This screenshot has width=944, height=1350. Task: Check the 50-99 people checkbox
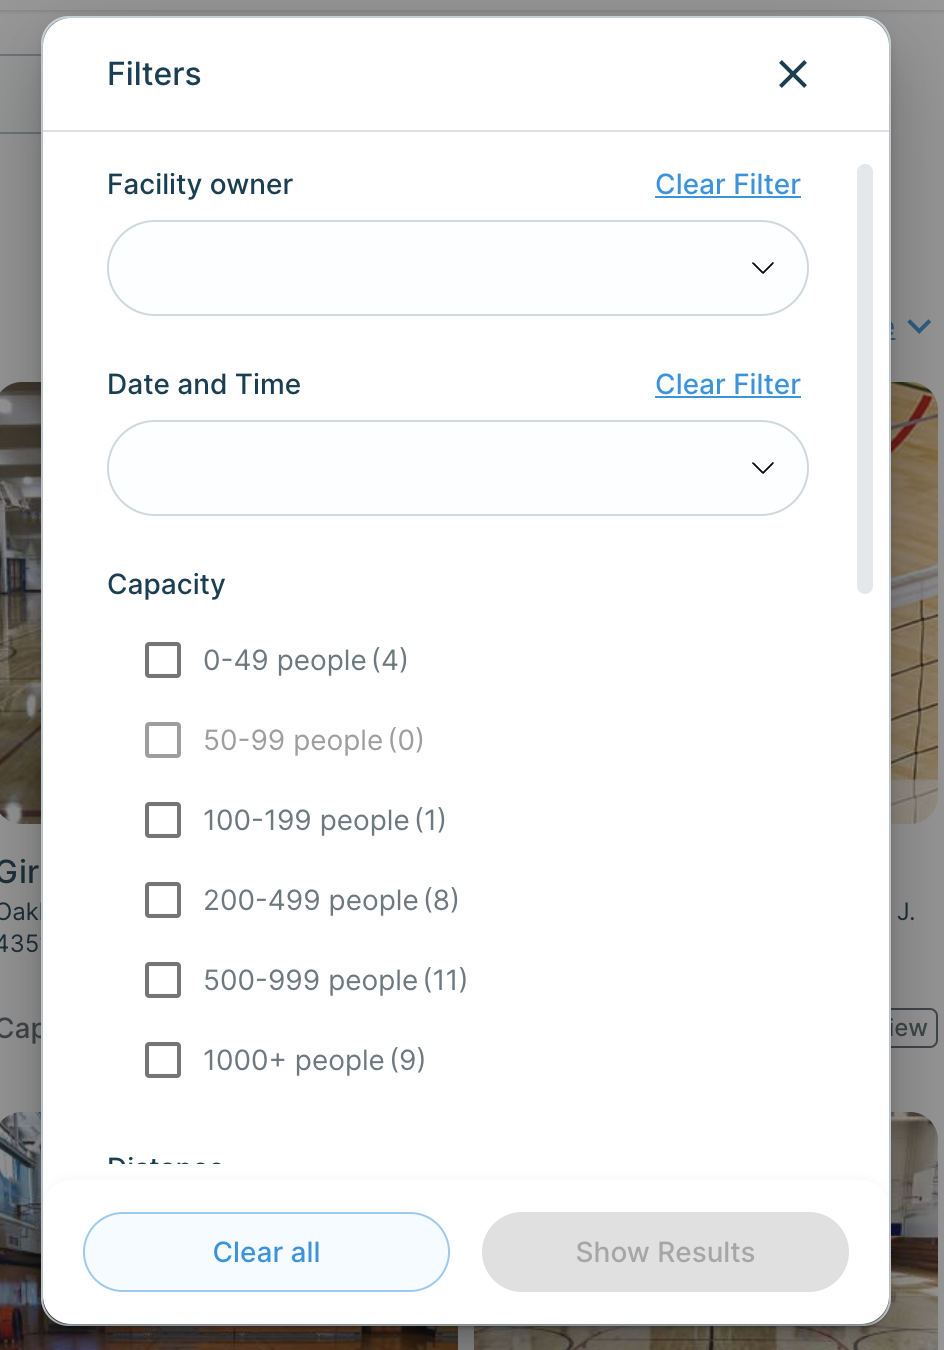click(163, 740)
